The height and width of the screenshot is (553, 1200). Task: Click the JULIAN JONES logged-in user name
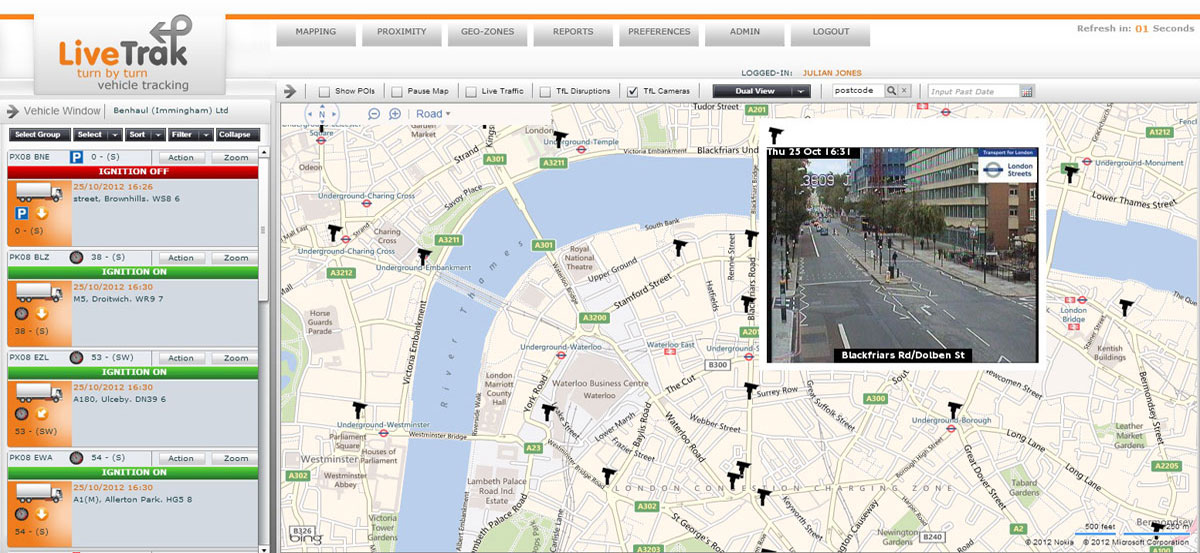pos(832,73)
